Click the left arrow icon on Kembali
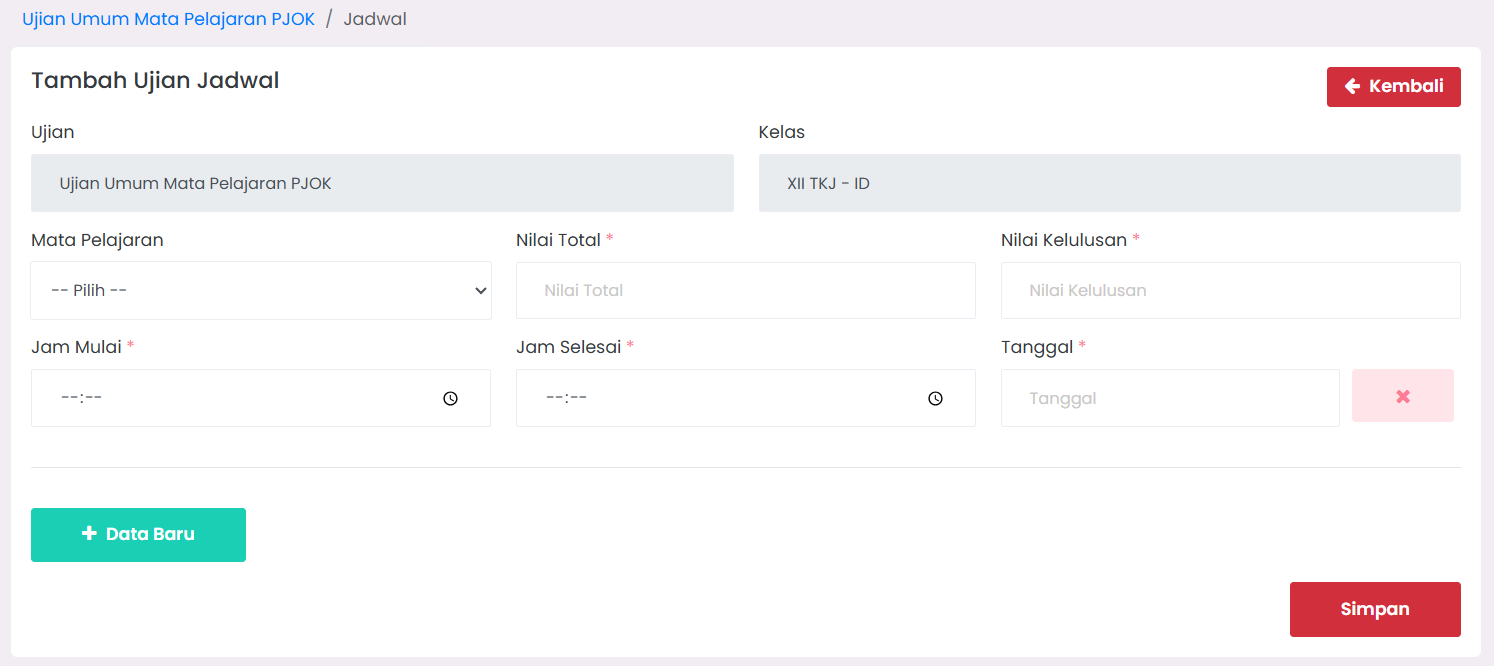The height and width of the screenshot is (666, 1494). (1352, 87)
